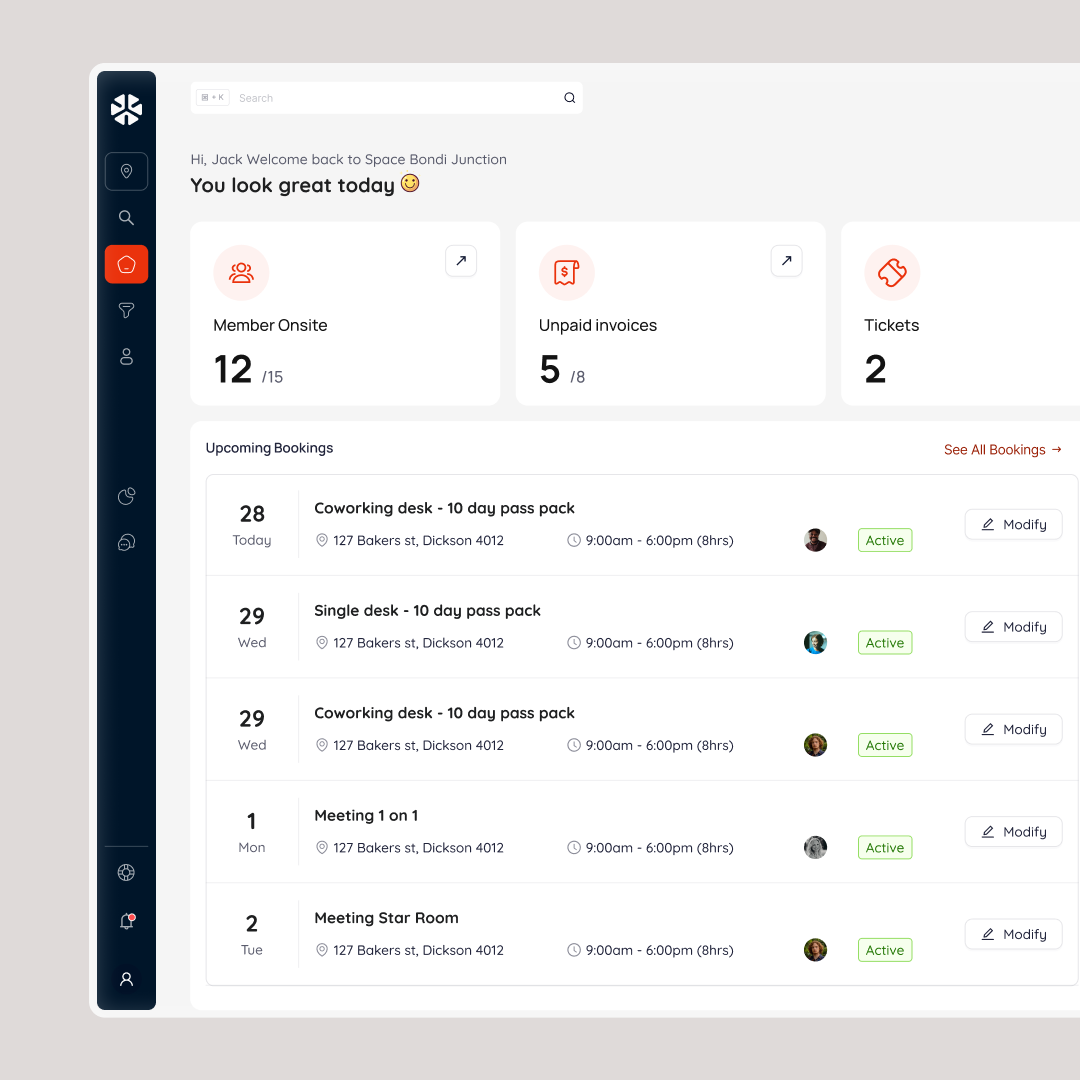1080x1080 pixels.
Task: Click the Space logo at the top
Action: point(126,110)
